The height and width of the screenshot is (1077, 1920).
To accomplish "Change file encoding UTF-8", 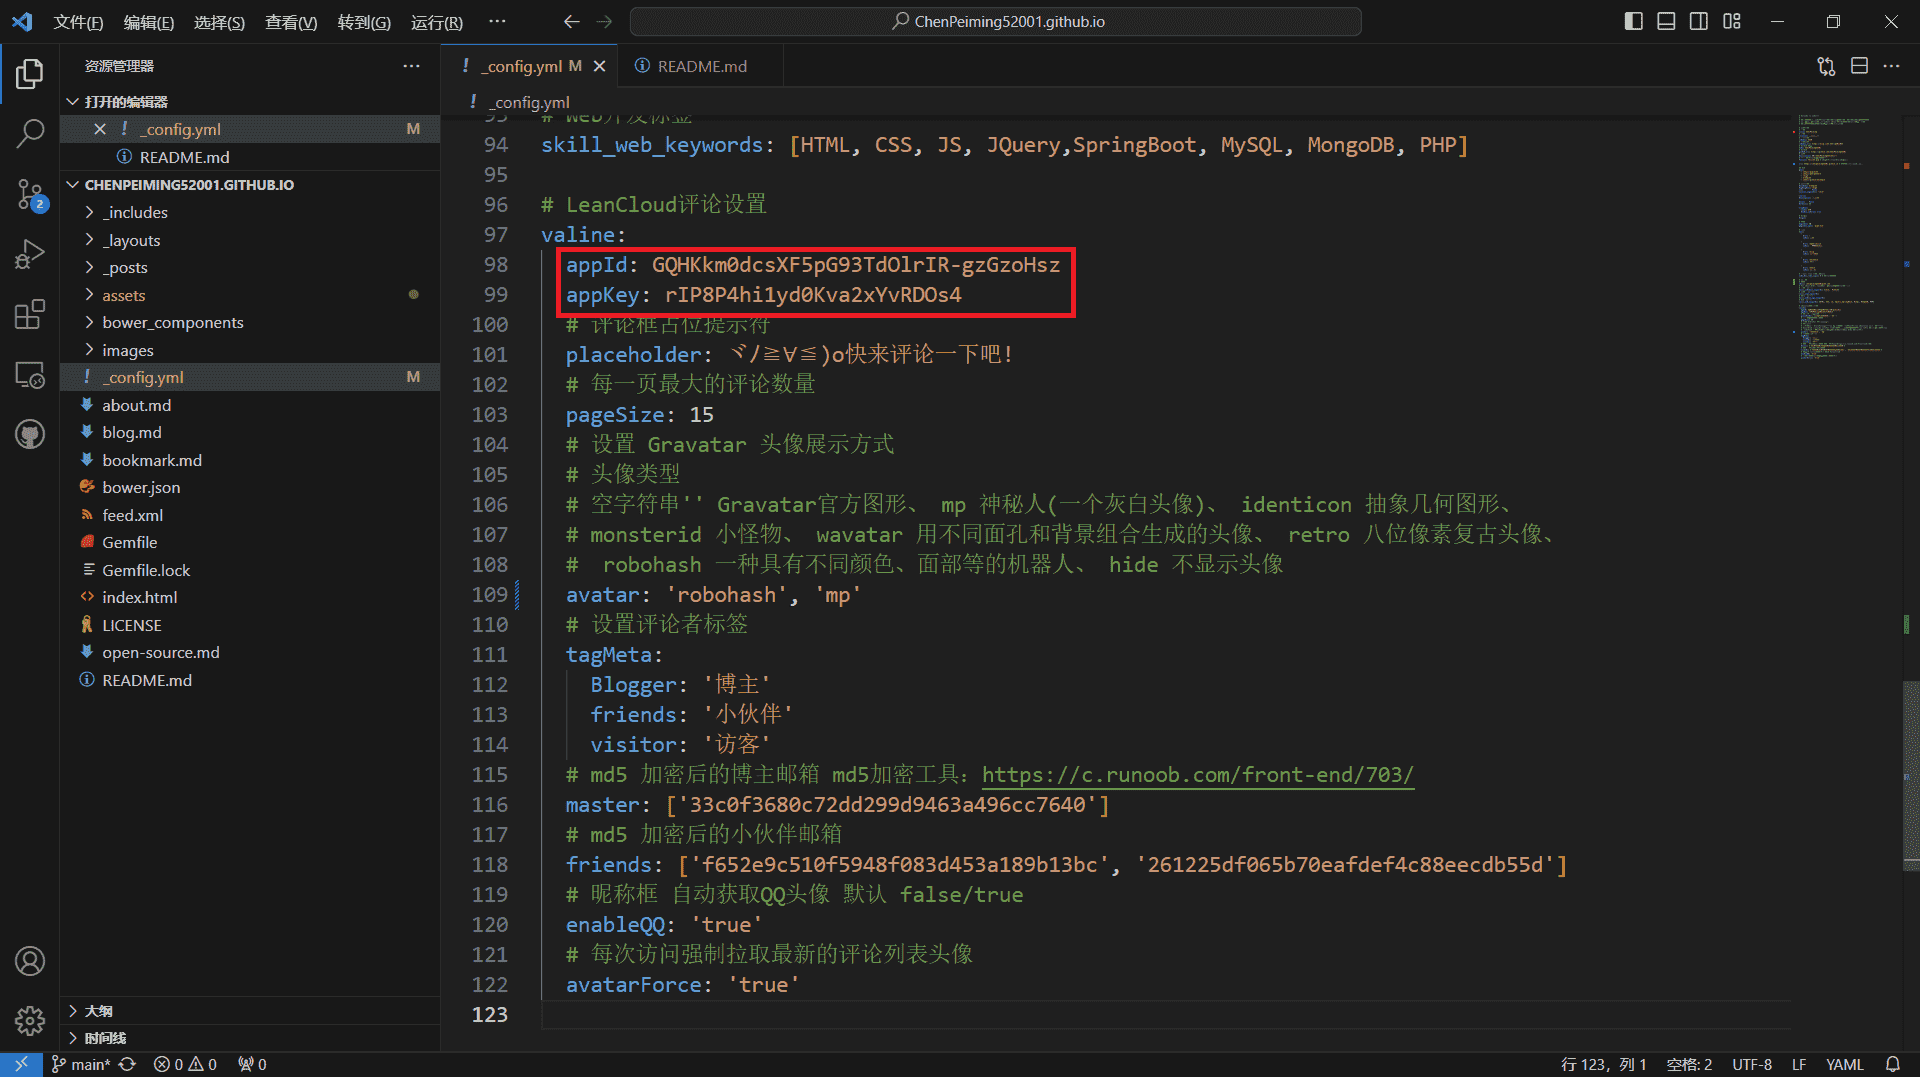I will pos(1752,1064).
